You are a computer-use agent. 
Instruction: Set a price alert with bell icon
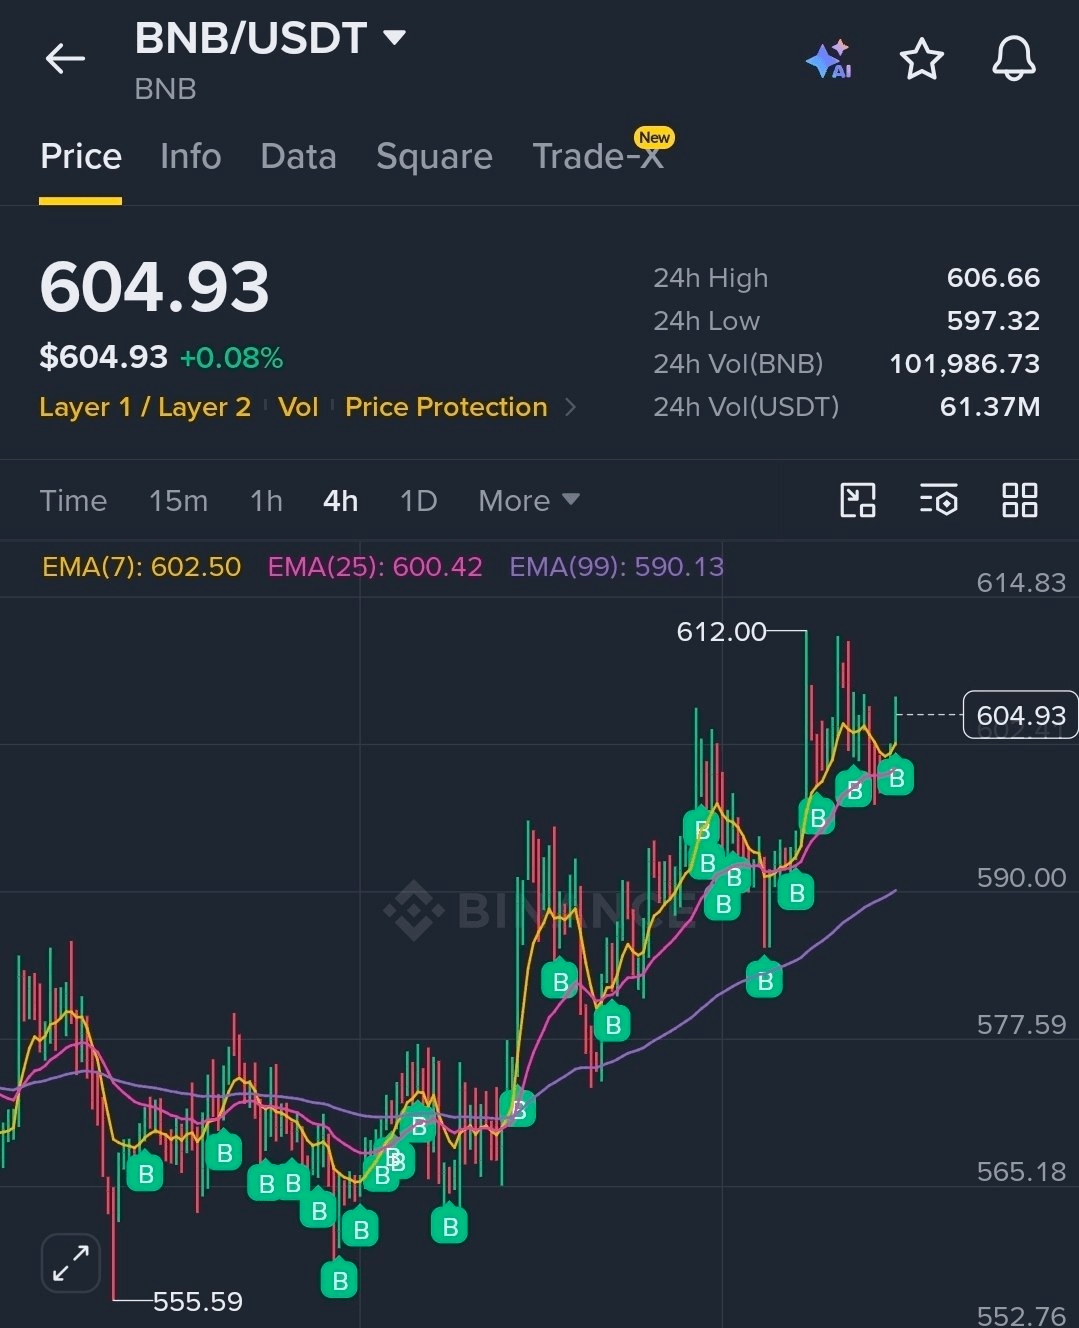pyautogui.click(x=1013, y=59)
